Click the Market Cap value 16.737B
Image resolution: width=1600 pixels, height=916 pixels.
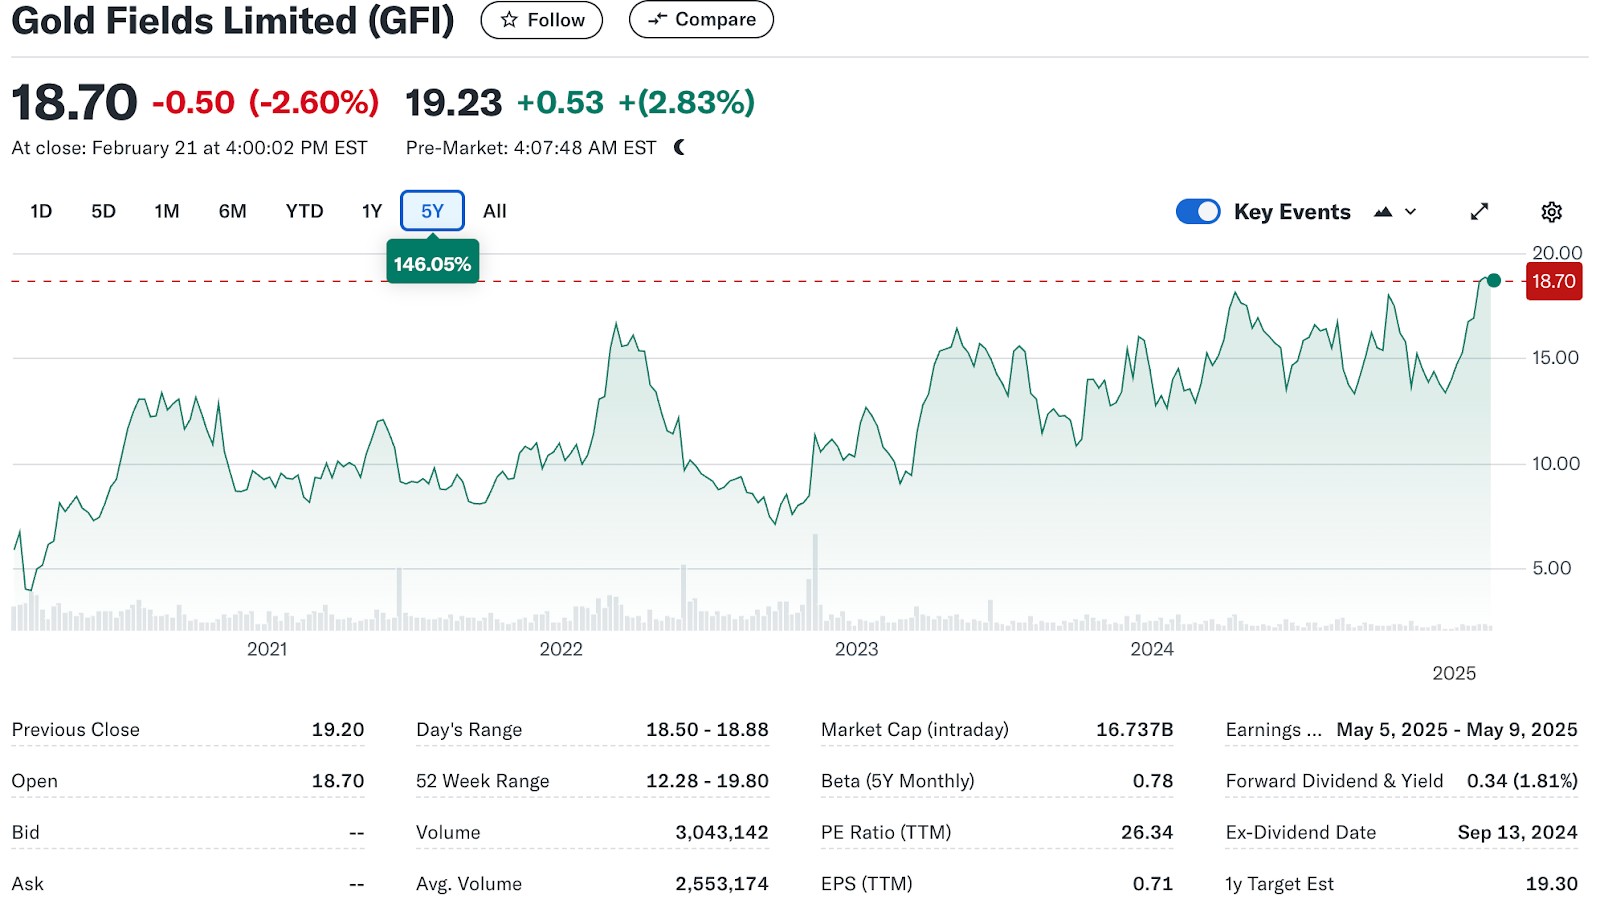point(1134,729)
